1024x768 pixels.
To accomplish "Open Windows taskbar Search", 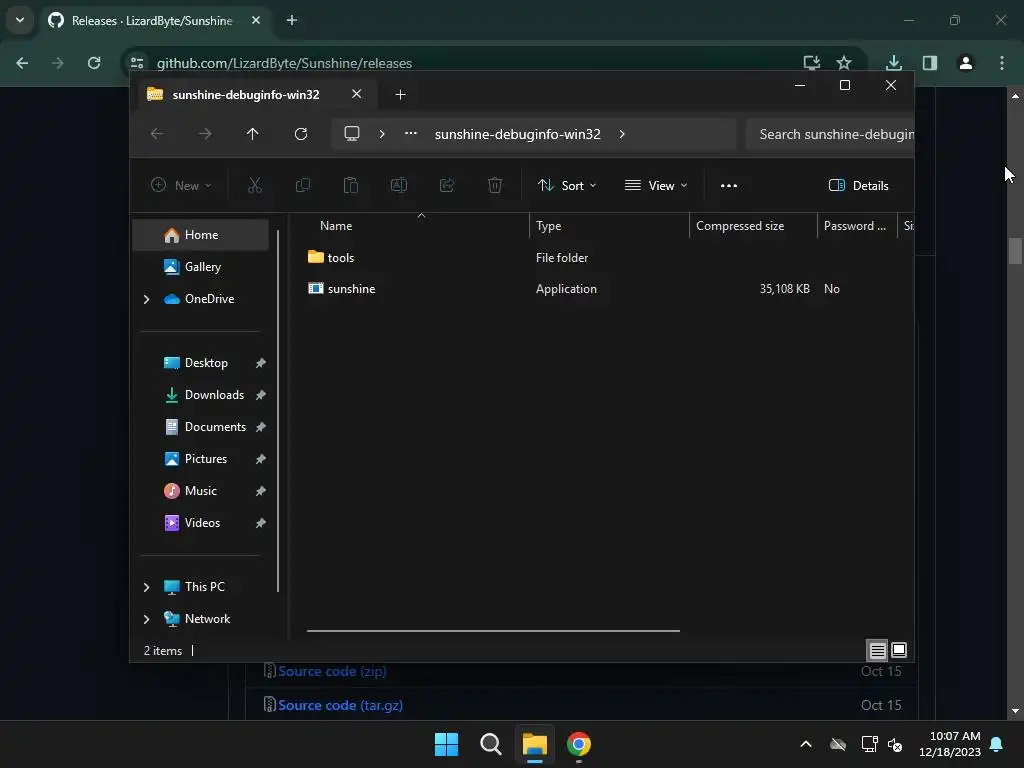I will (x=490, y=744).
